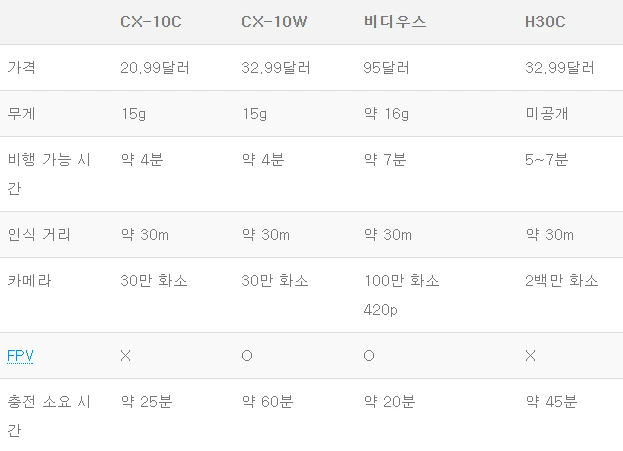The height and width of the screenshot is (451, 623).
Task: Click the 2백만 화소 camera cell
Action: point(561,281)
